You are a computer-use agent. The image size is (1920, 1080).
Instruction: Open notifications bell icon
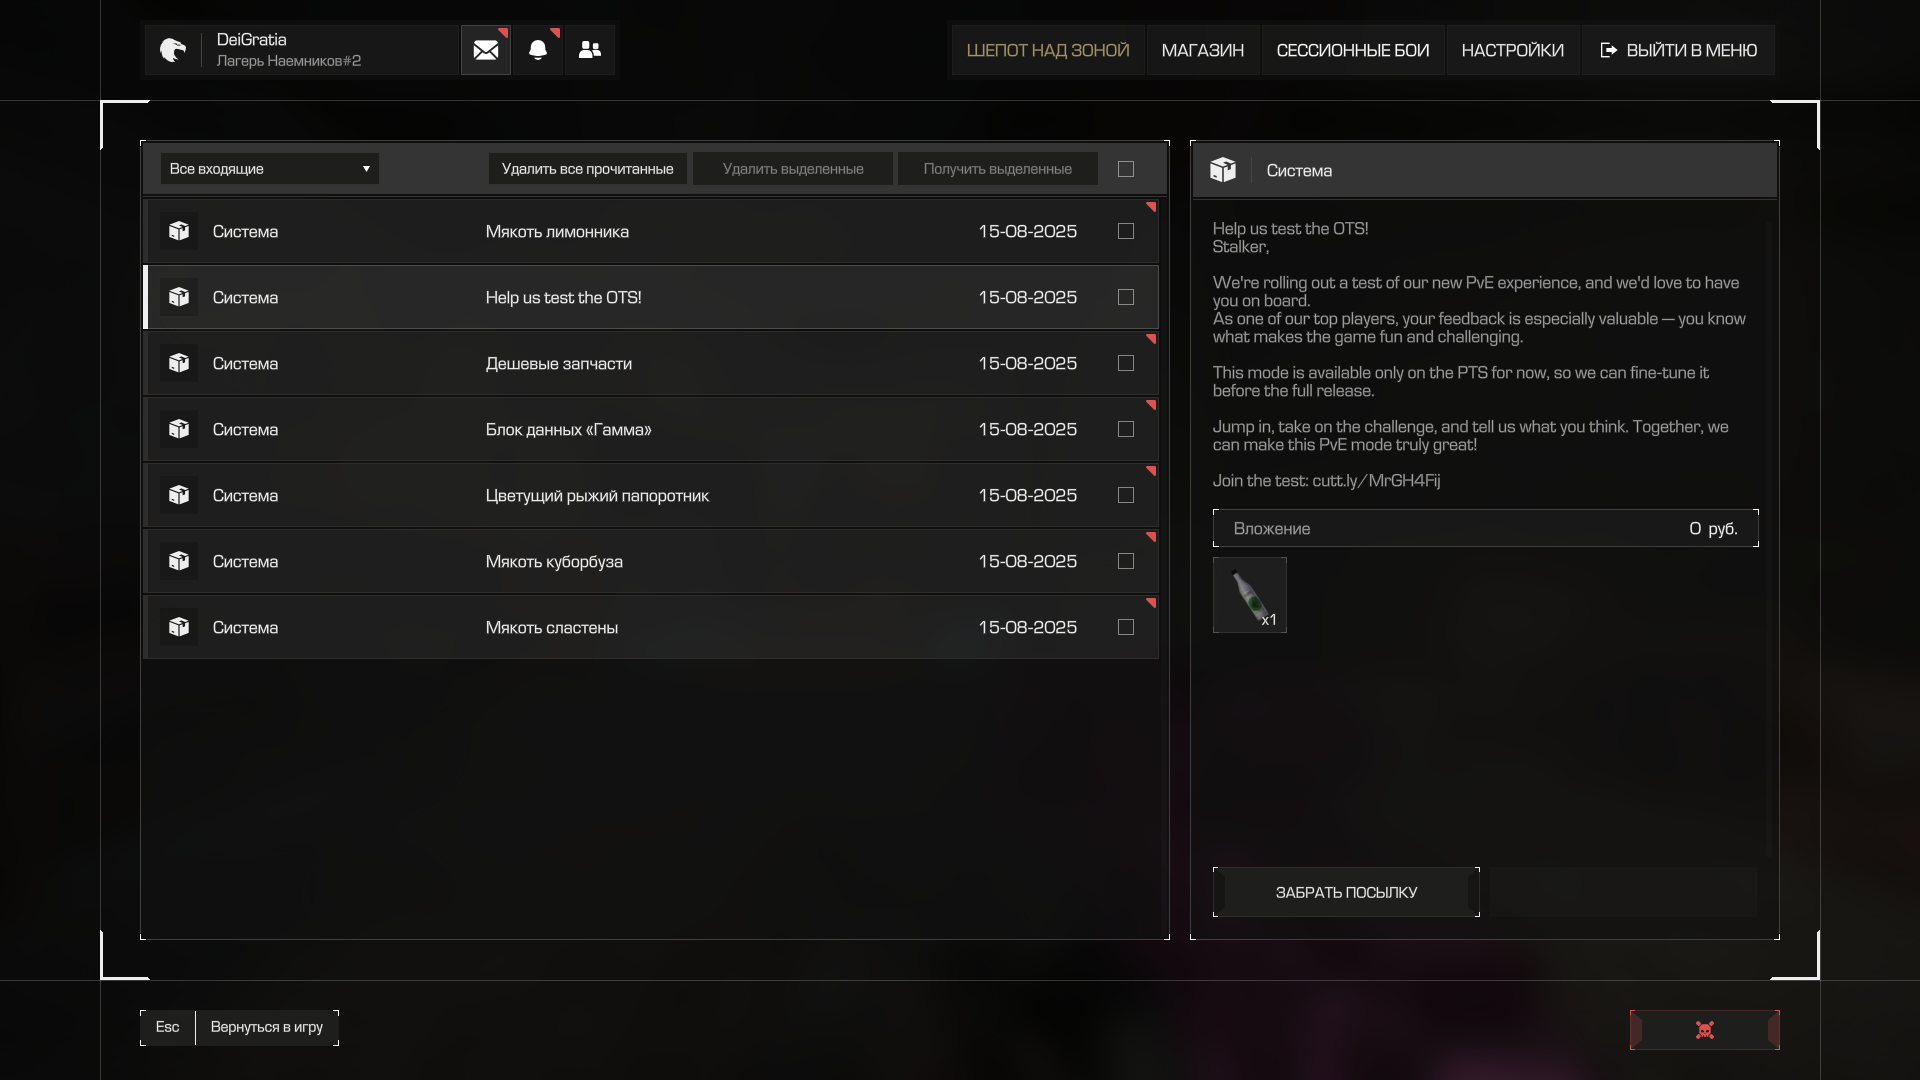click(538, 50)
